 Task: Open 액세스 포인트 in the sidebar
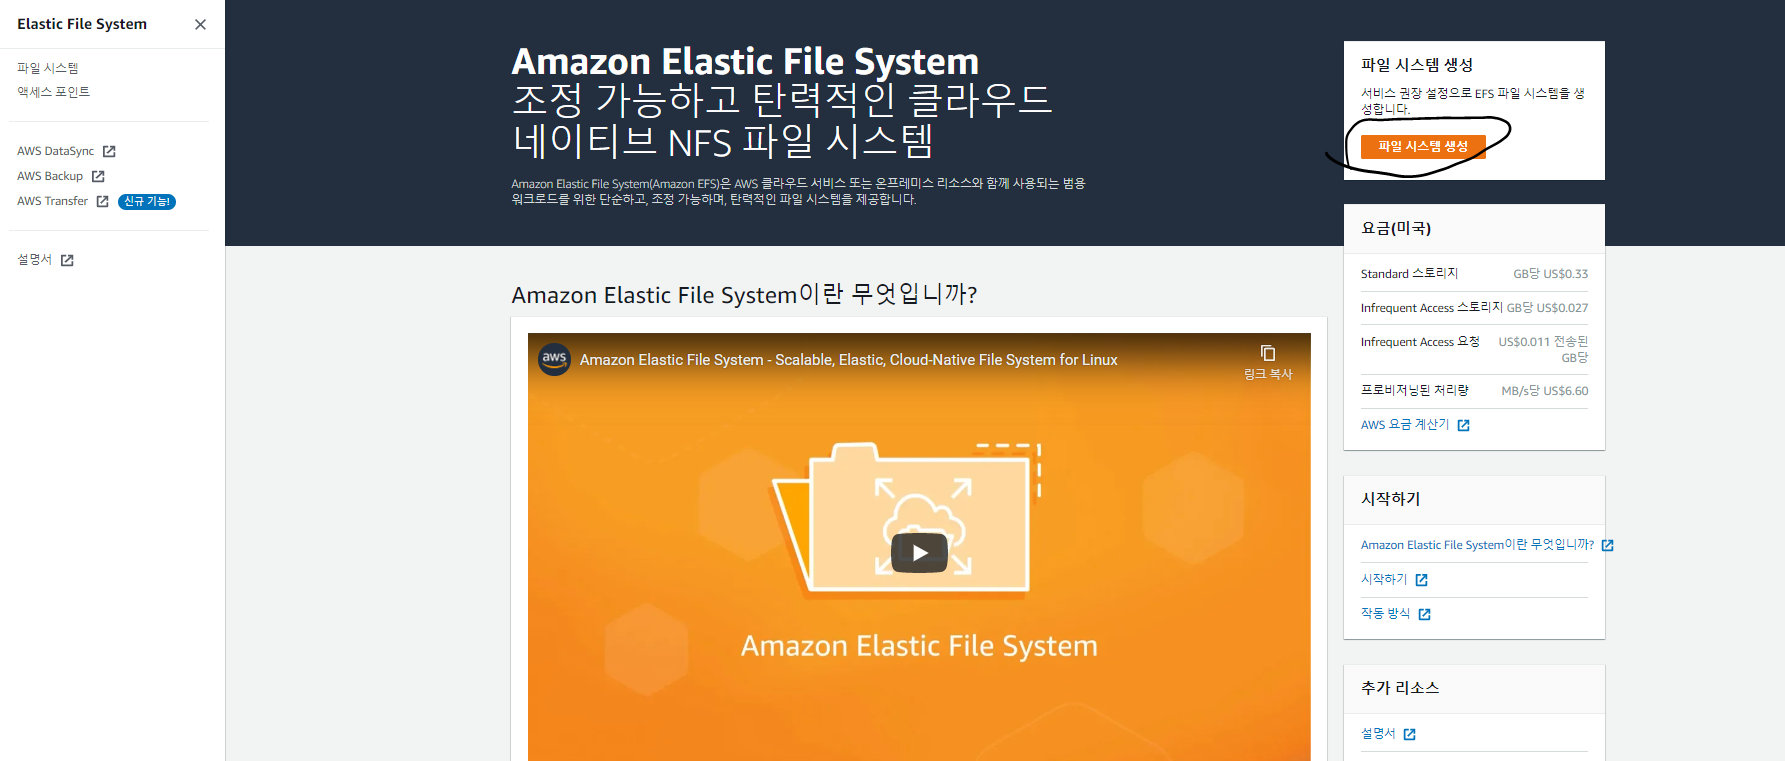[x=53, y=92]
